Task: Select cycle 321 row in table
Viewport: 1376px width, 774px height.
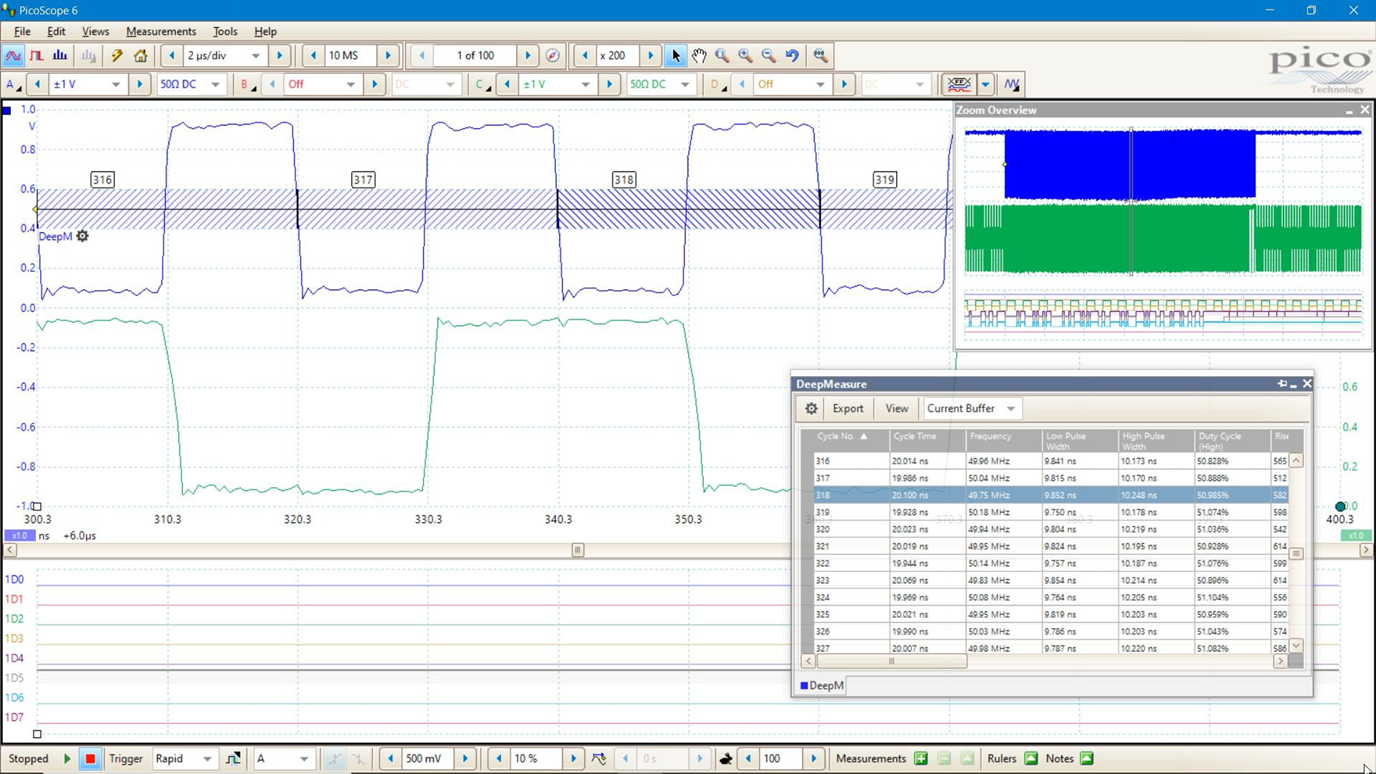Action: [x=850, y=547]
